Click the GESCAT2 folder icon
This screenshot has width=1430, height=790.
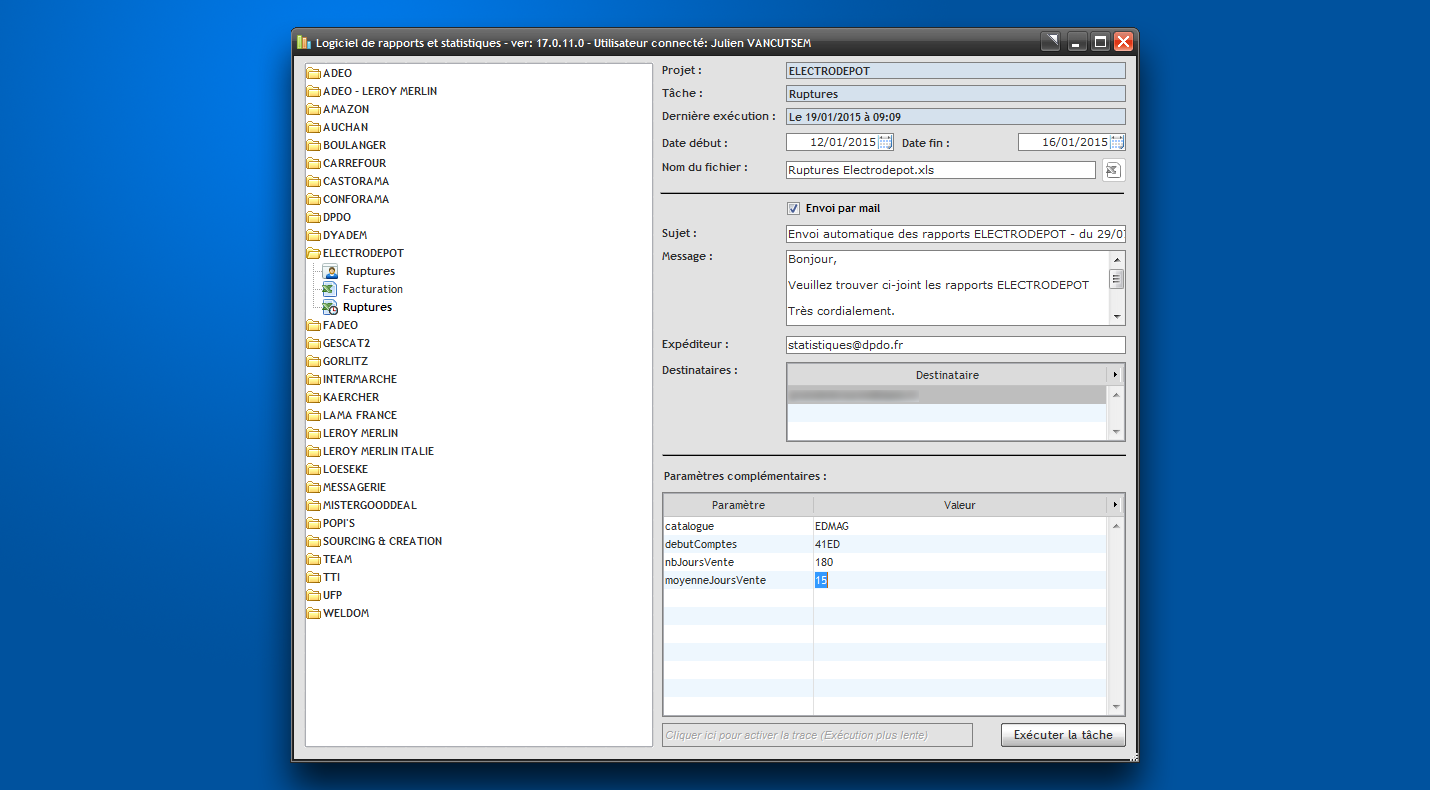[x=314, y=343]
